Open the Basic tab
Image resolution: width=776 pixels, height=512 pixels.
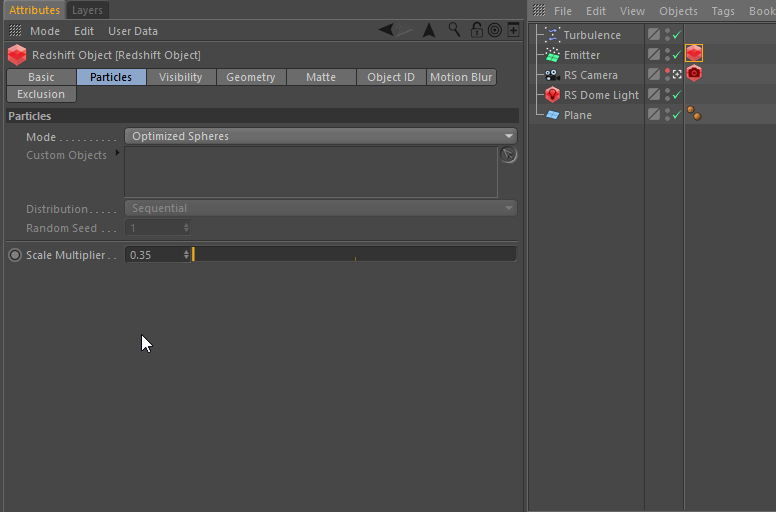pos(41,77)
